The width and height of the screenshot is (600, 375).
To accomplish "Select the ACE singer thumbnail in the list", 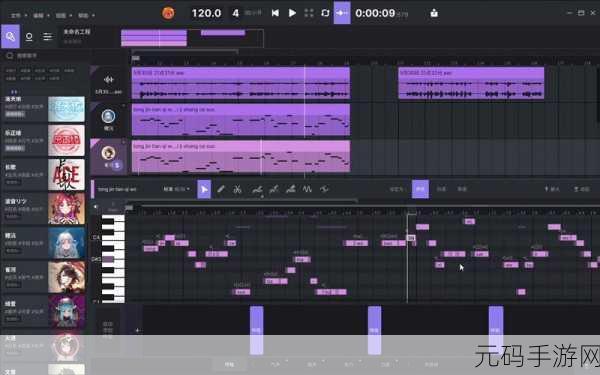I will pos(66,174).
